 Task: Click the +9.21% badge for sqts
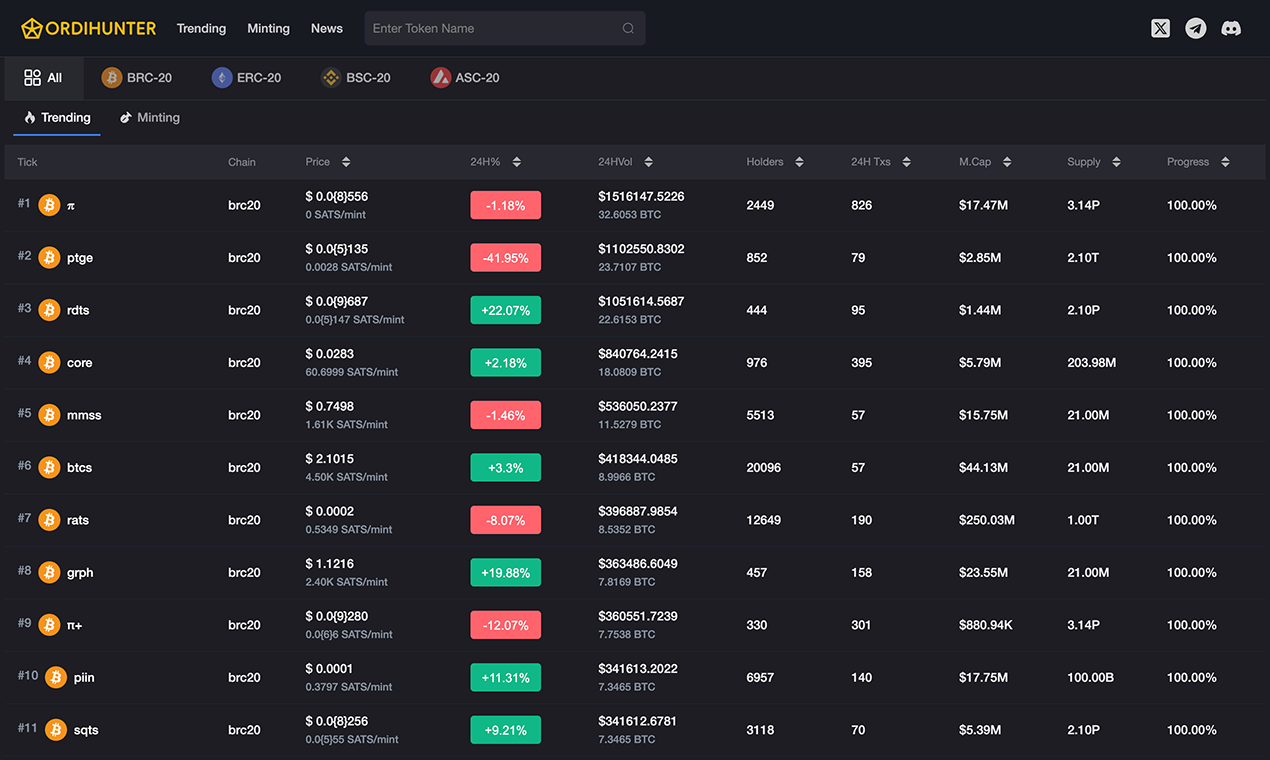[505, 730]
